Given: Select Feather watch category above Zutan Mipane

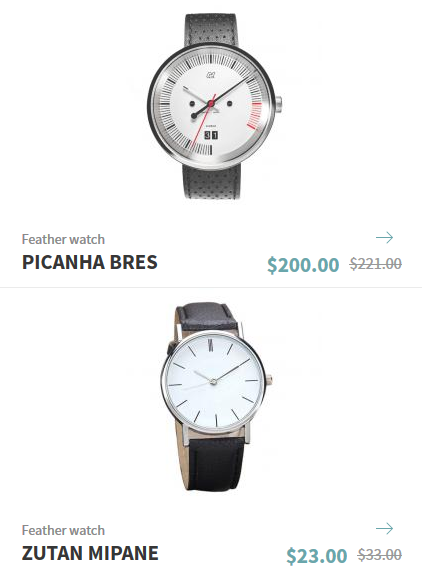Looking at the screenshot, I should pos(63,530).
